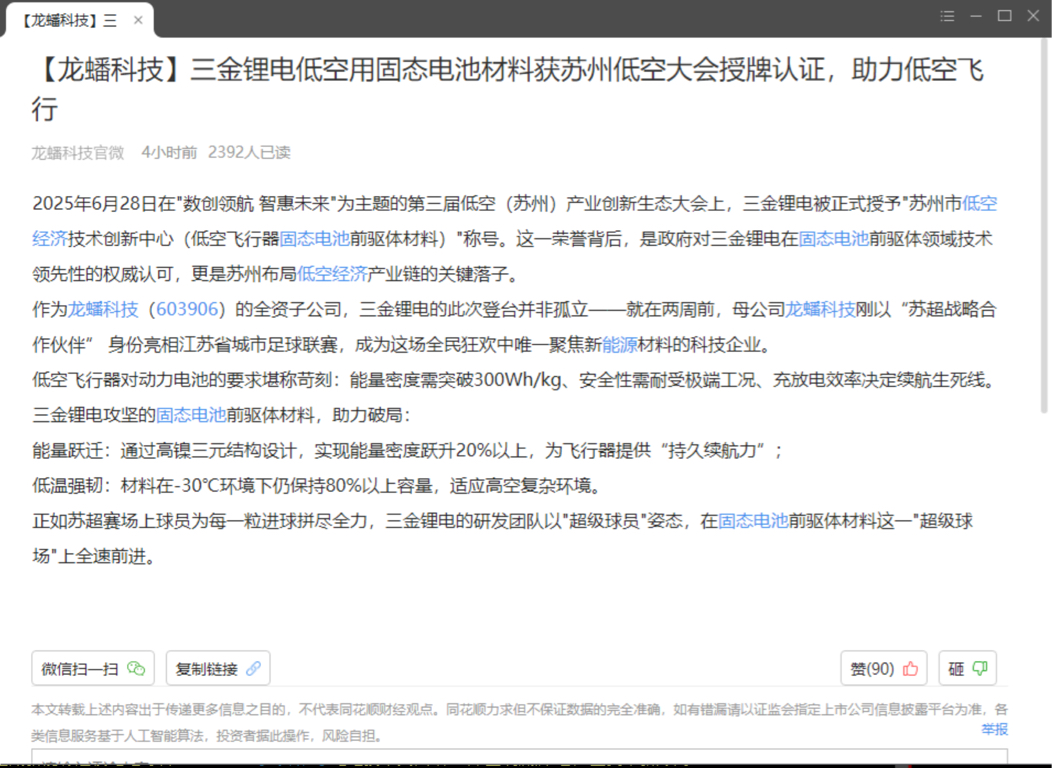Maximize the article window
The width and height of the screenshot is (1052, 768).
1004,16
